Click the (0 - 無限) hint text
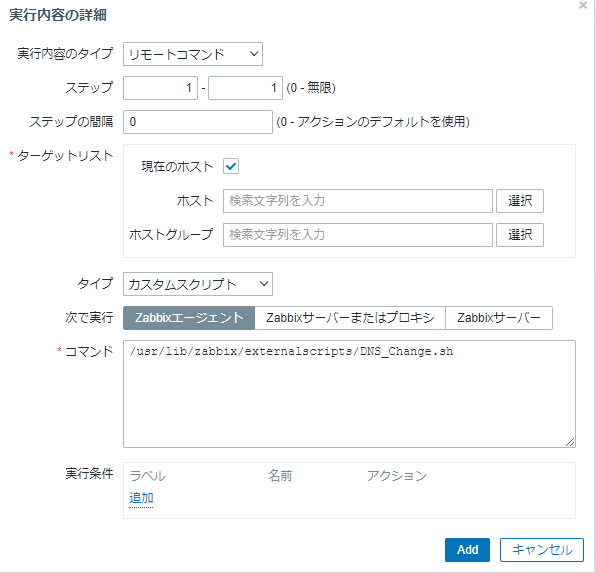The image size is (596, 573). click(311, 88)
